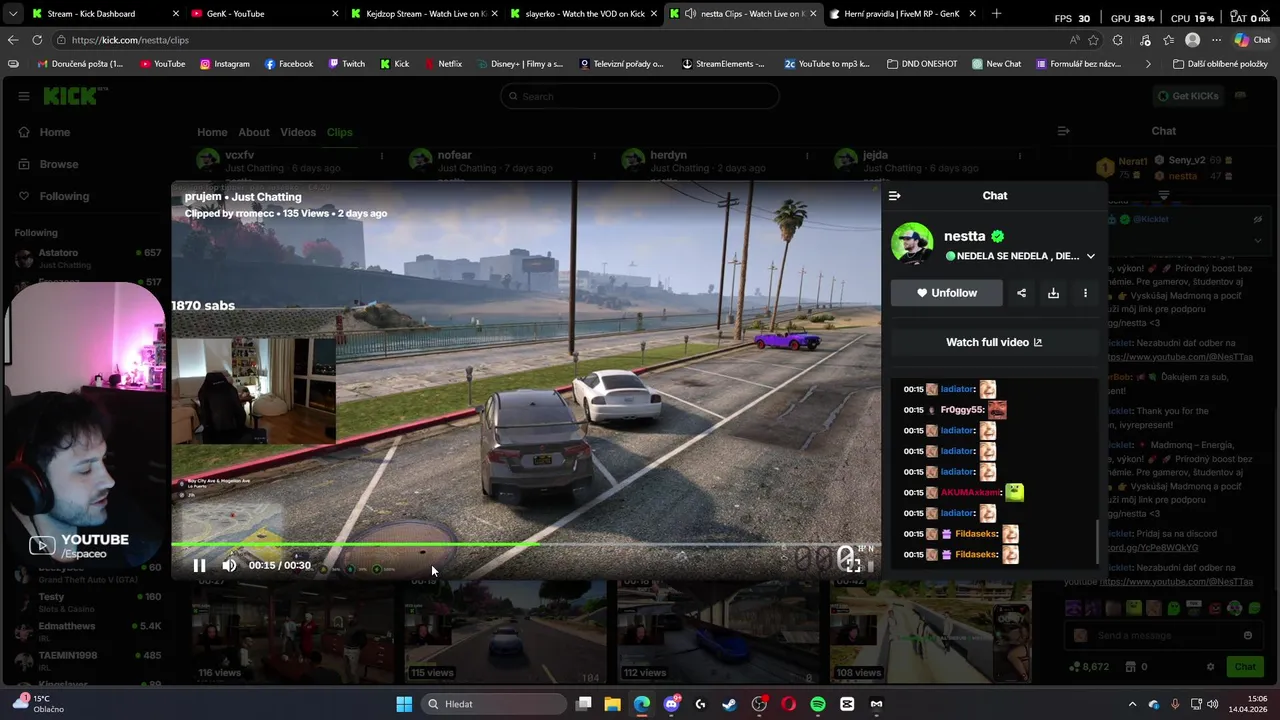The image size is (1280, 720).
Task: Switch to channel Home tab
Action: [212, 132]
